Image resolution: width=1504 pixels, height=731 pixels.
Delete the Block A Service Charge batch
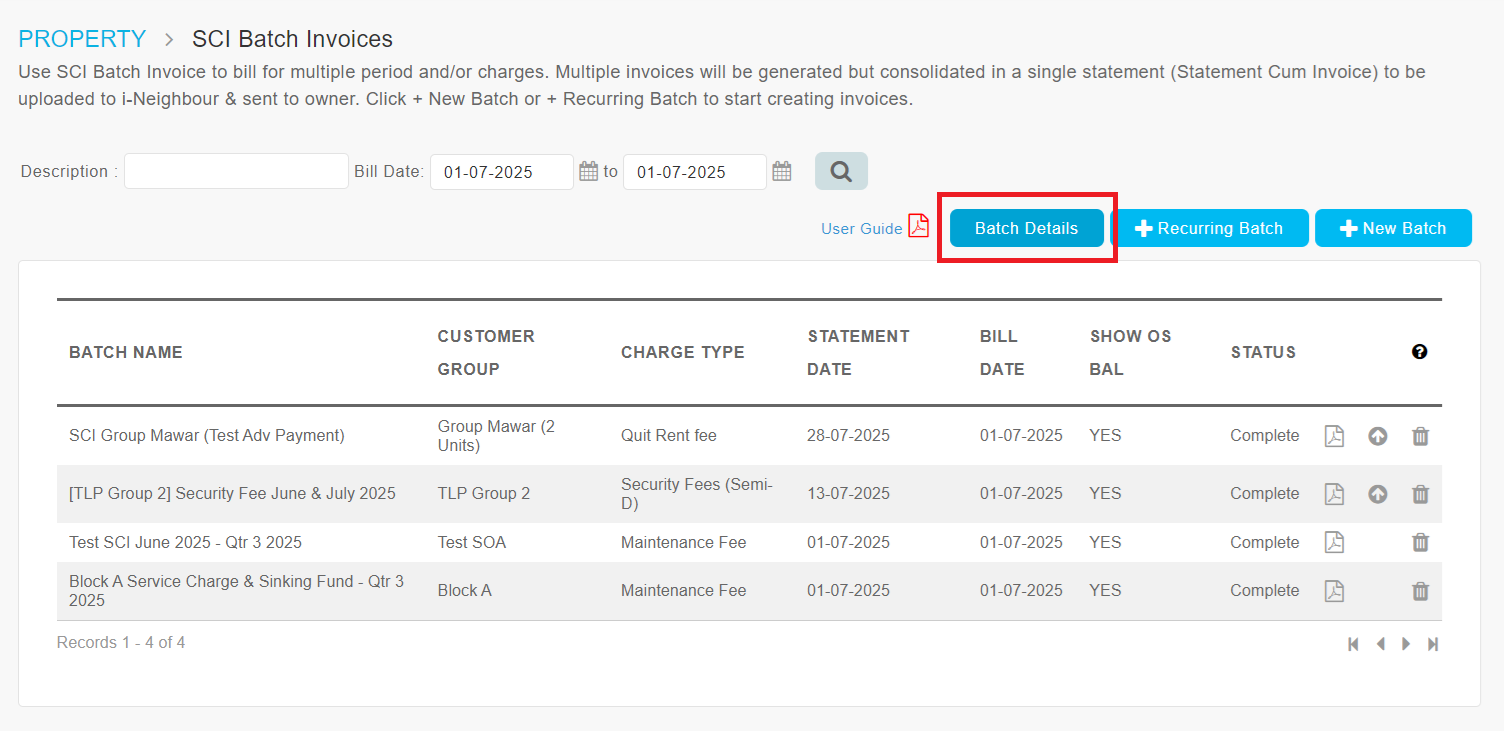[1420, 591]
